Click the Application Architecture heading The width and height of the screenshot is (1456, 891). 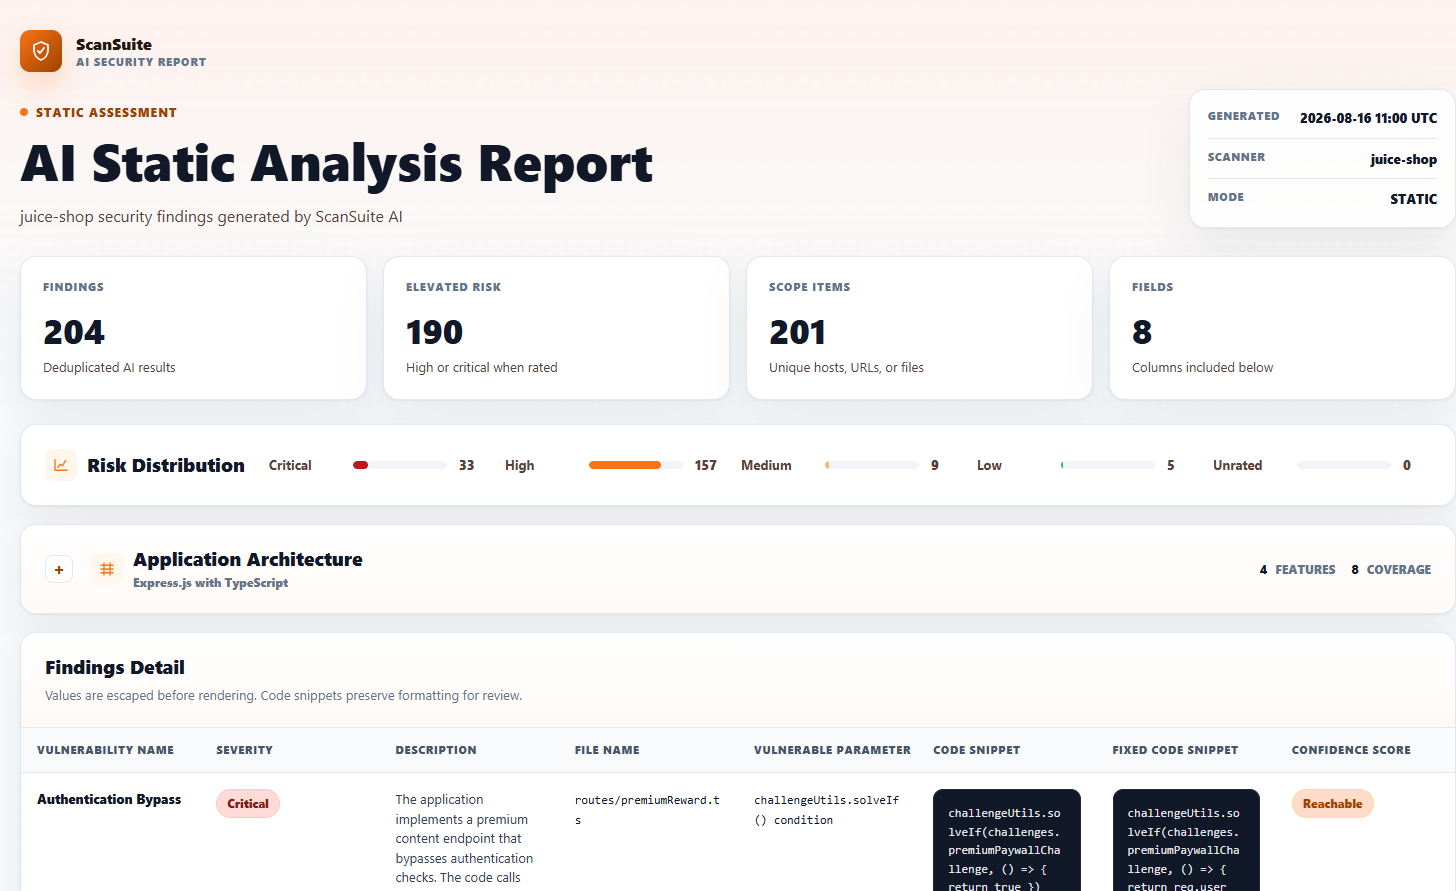(248, 560)
